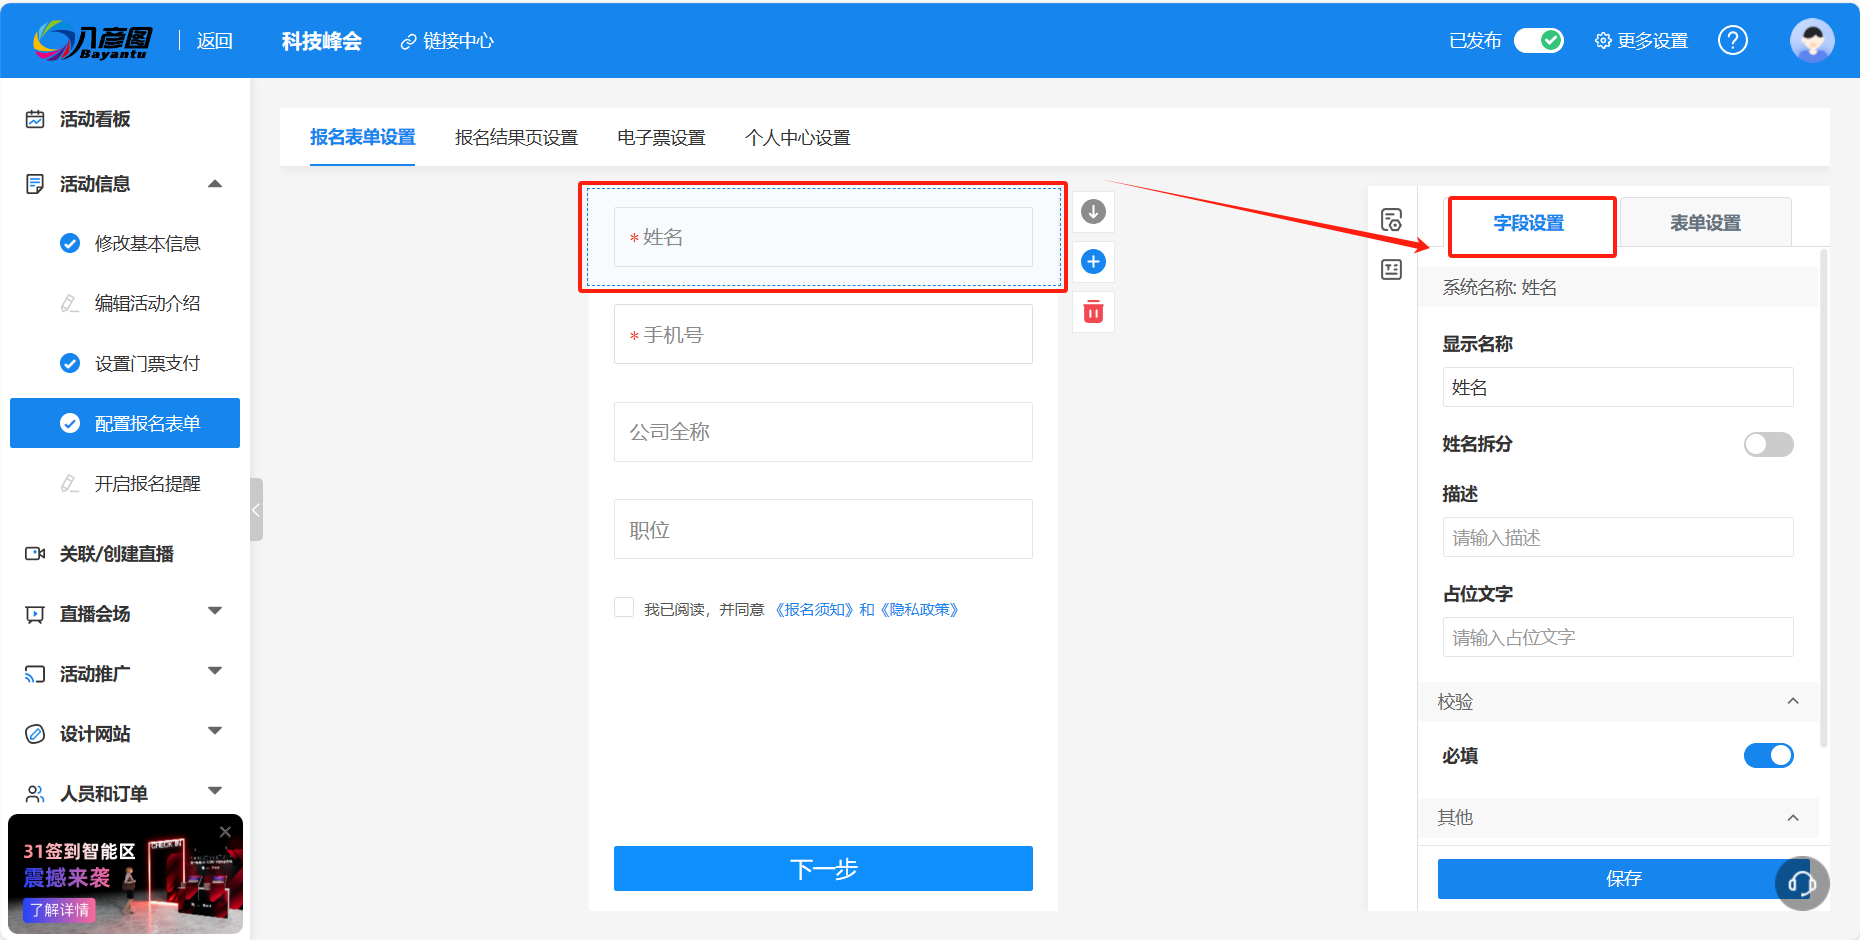Collapse the 活动信息 sidebar section

pyautogui.click(x=214, y=183)
